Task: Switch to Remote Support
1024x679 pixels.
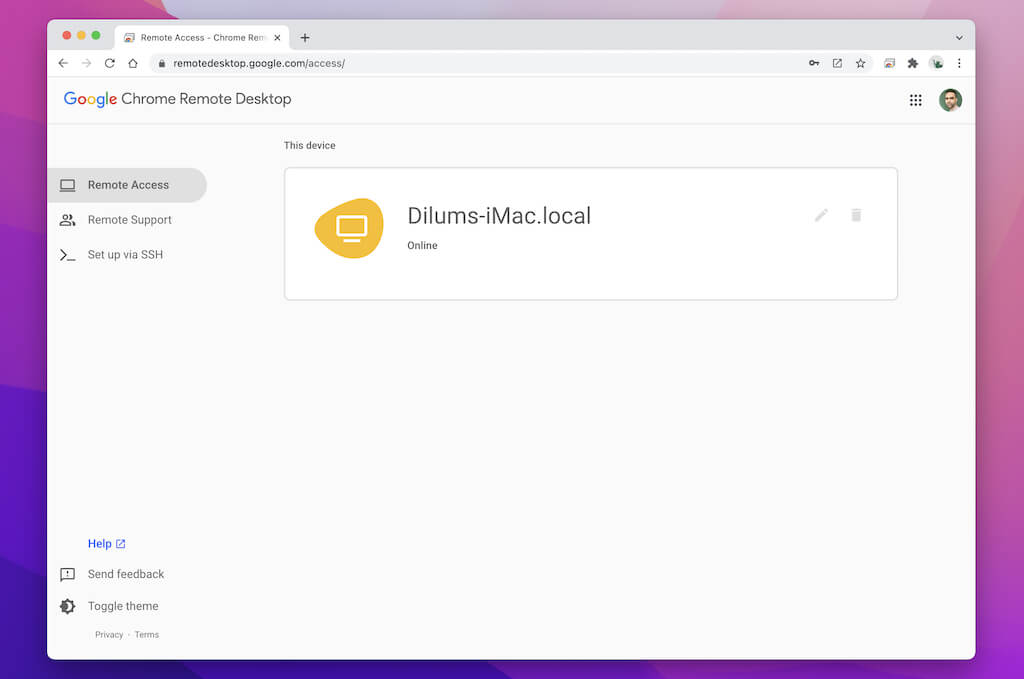Action: [127, 220]
